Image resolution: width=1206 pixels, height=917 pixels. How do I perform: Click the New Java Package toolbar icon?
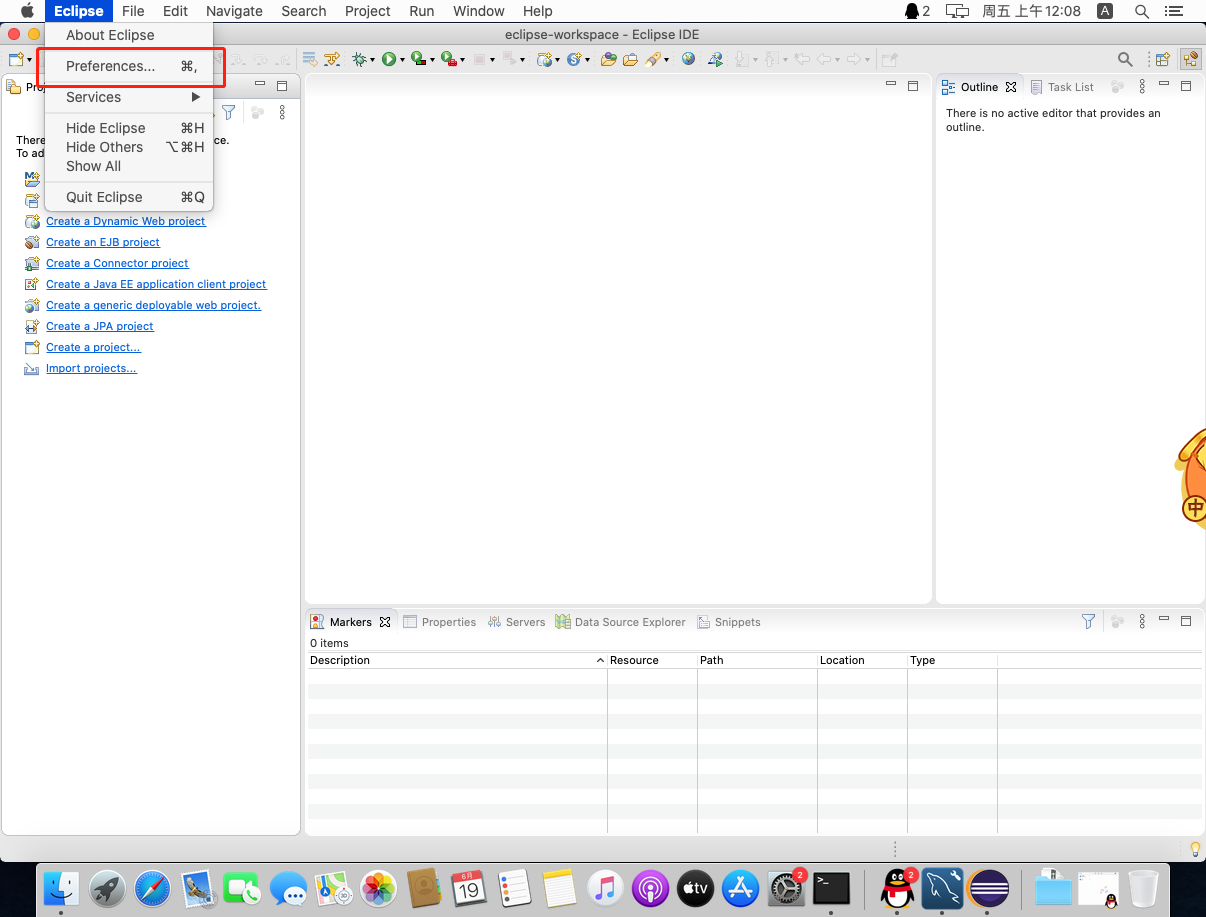tap(545, 60)
